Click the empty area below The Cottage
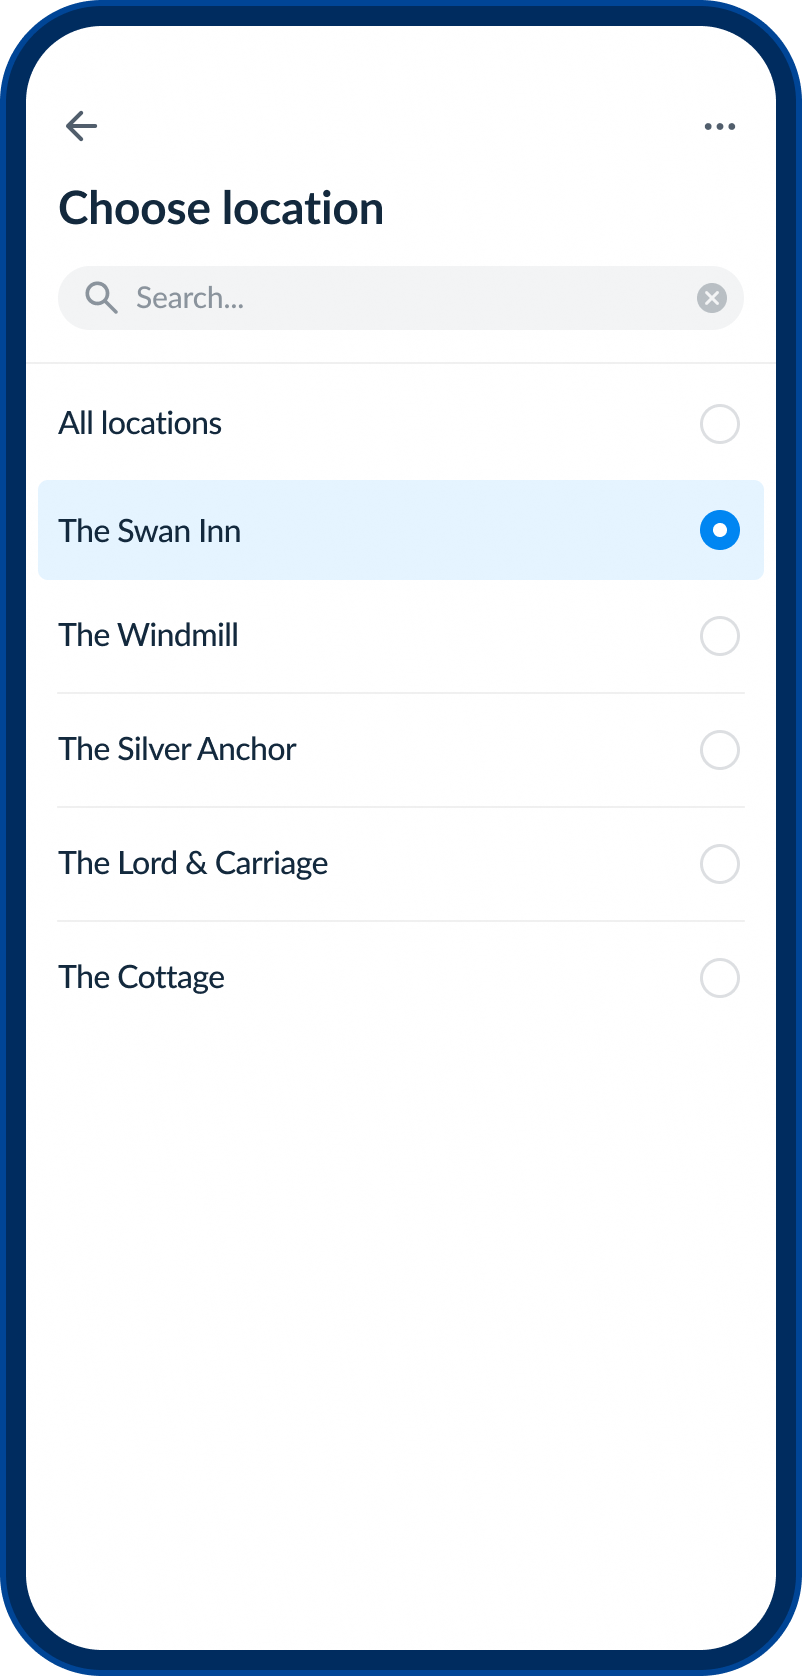 tap(400, 1300)
